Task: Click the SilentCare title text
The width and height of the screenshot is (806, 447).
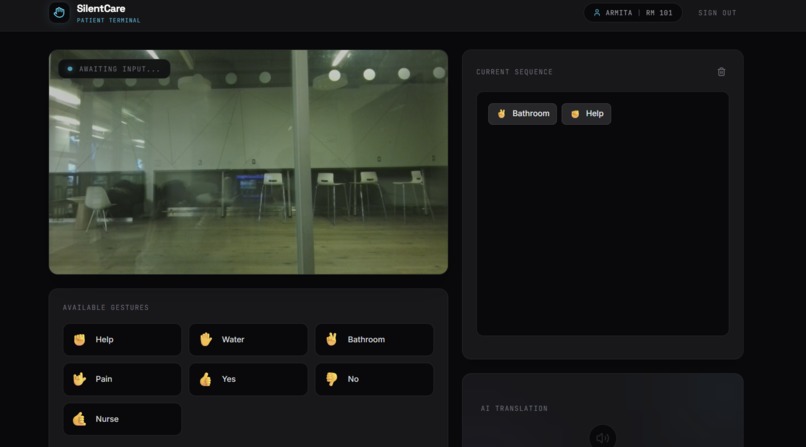Action: pyautogui.click(x=101, y=8)
